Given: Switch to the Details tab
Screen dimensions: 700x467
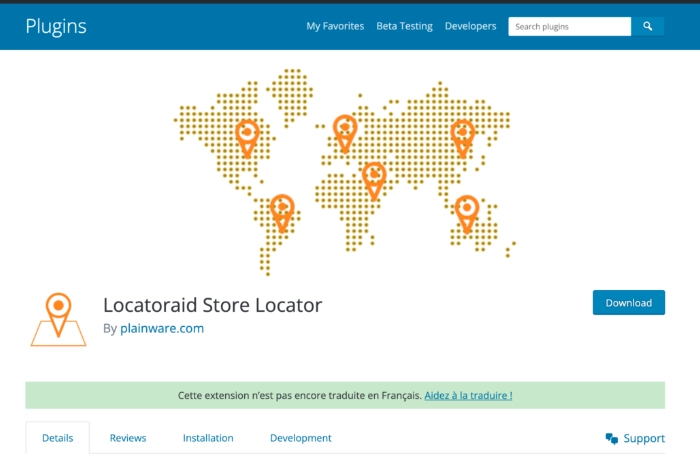Looking at the screenshot, I should (58, 438).
